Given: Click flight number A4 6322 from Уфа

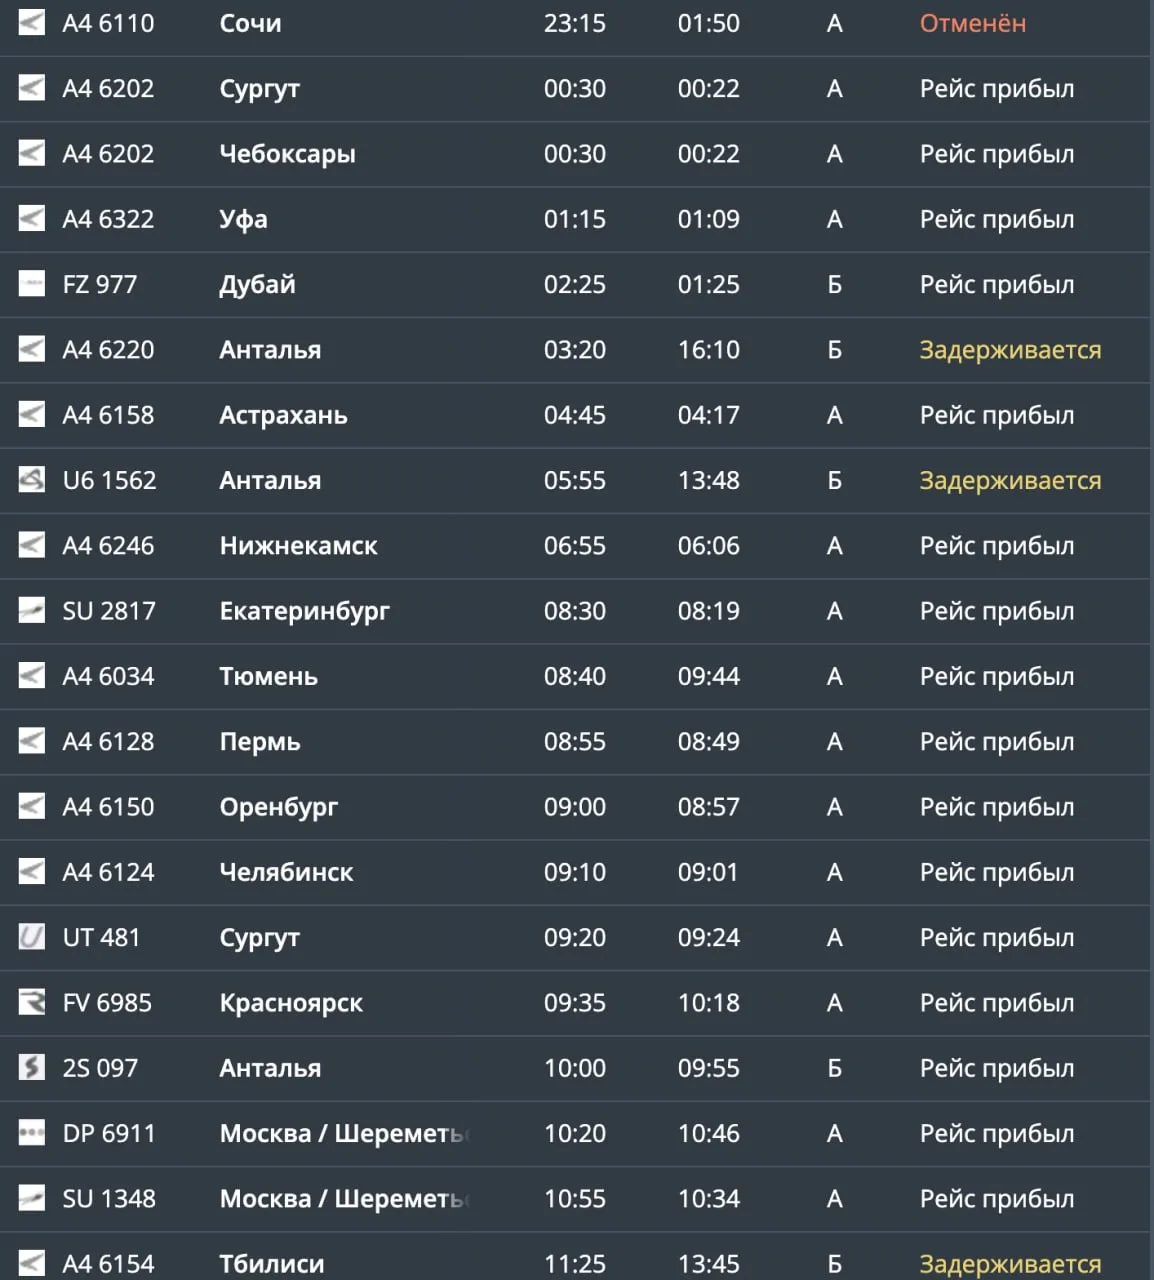Looking at the screenshot, I should tap(108, 219).
